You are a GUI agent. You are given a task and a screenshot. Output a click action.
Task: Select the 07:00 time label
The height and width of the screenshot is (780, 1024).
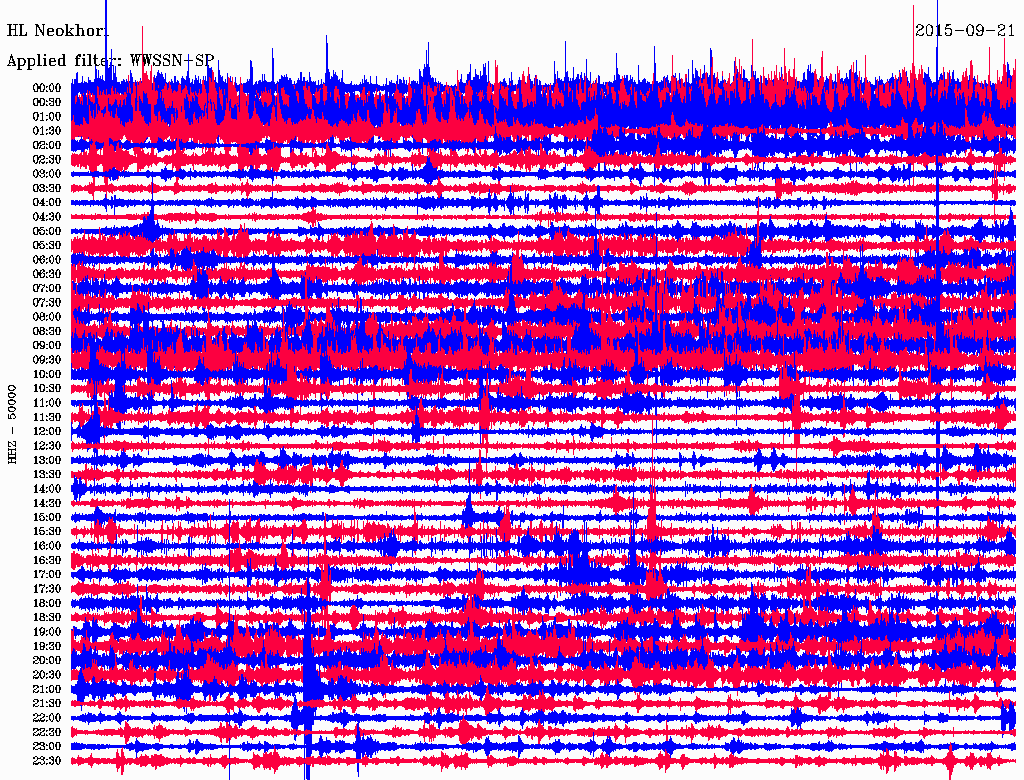pos(47,288)
